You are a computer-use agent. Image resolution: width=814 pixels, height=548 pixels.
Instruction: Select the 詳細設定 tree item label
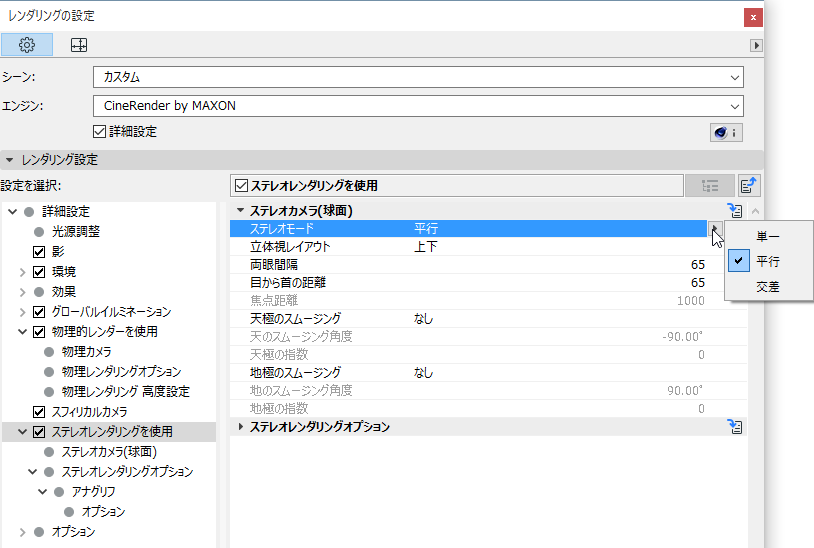66,212
